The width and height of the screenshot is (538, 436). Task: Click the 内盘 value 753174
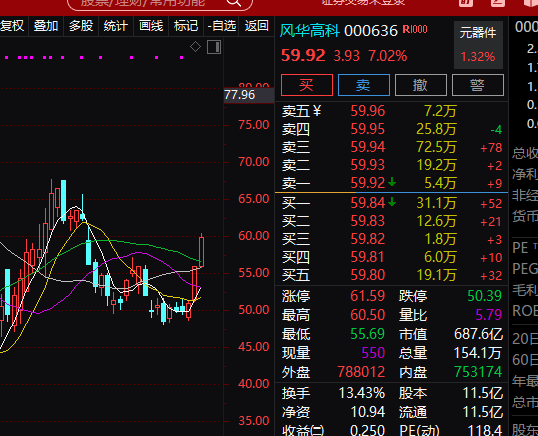click(x=478, y=372)
